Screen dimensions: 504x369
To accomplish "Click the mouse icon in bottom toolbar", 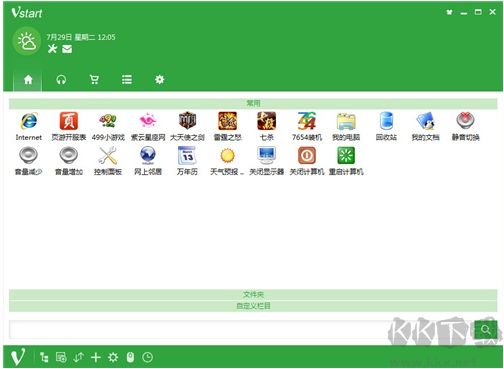I will pos(130,357).
